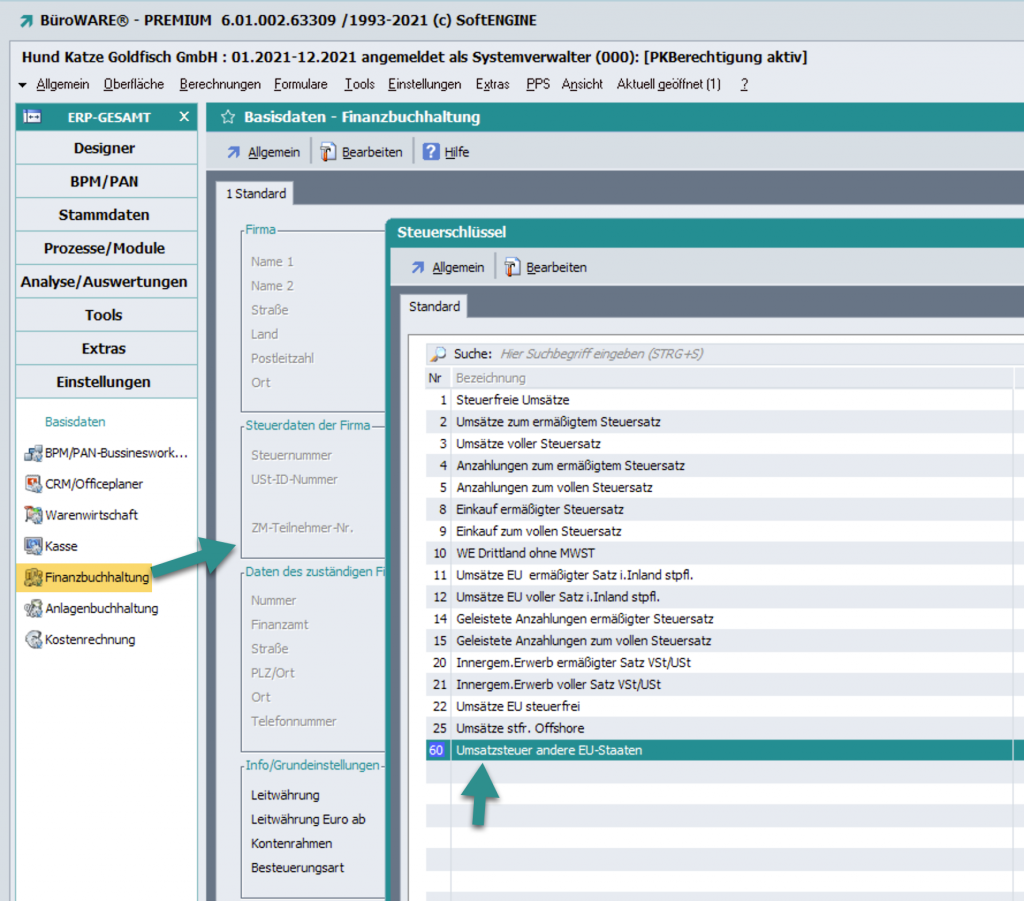Click the BPM/PAN-Bussinesworkflow icon

tap(33, 453)
